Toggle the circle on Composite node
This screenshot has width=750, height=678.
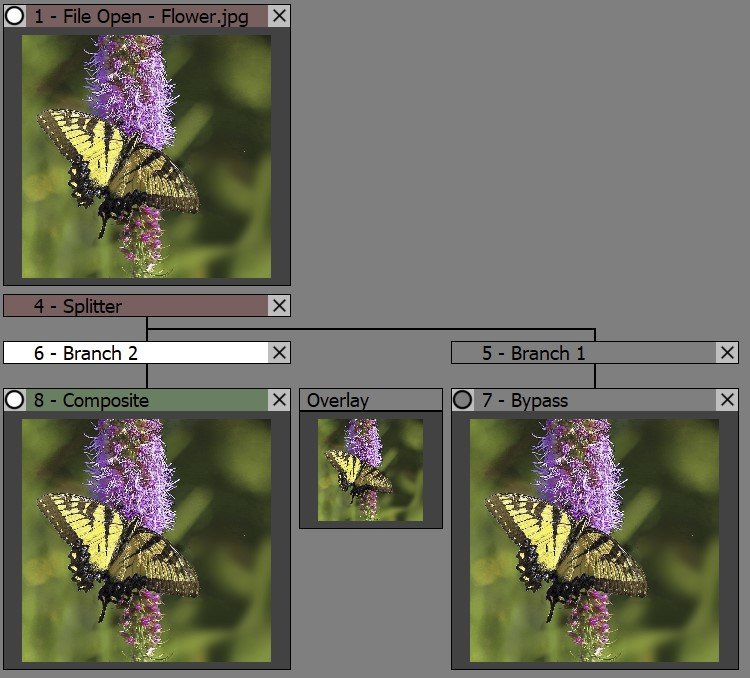[x=15, y=401]
